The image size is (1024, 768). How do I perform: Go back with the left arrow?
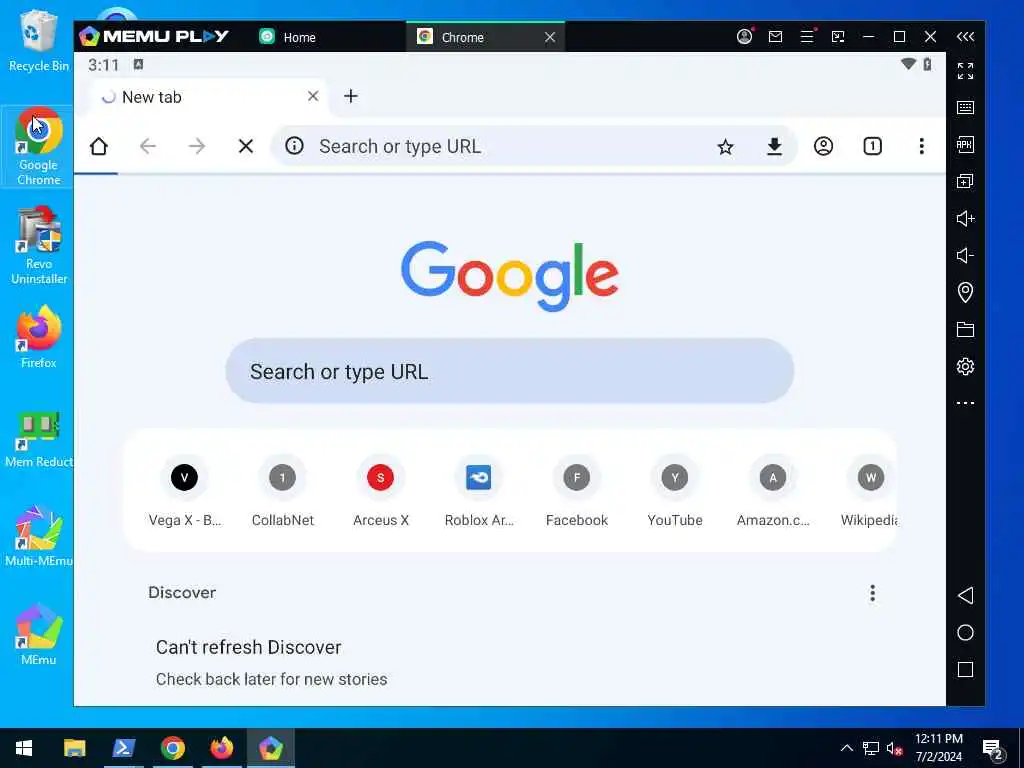click(x=148, y=146)
